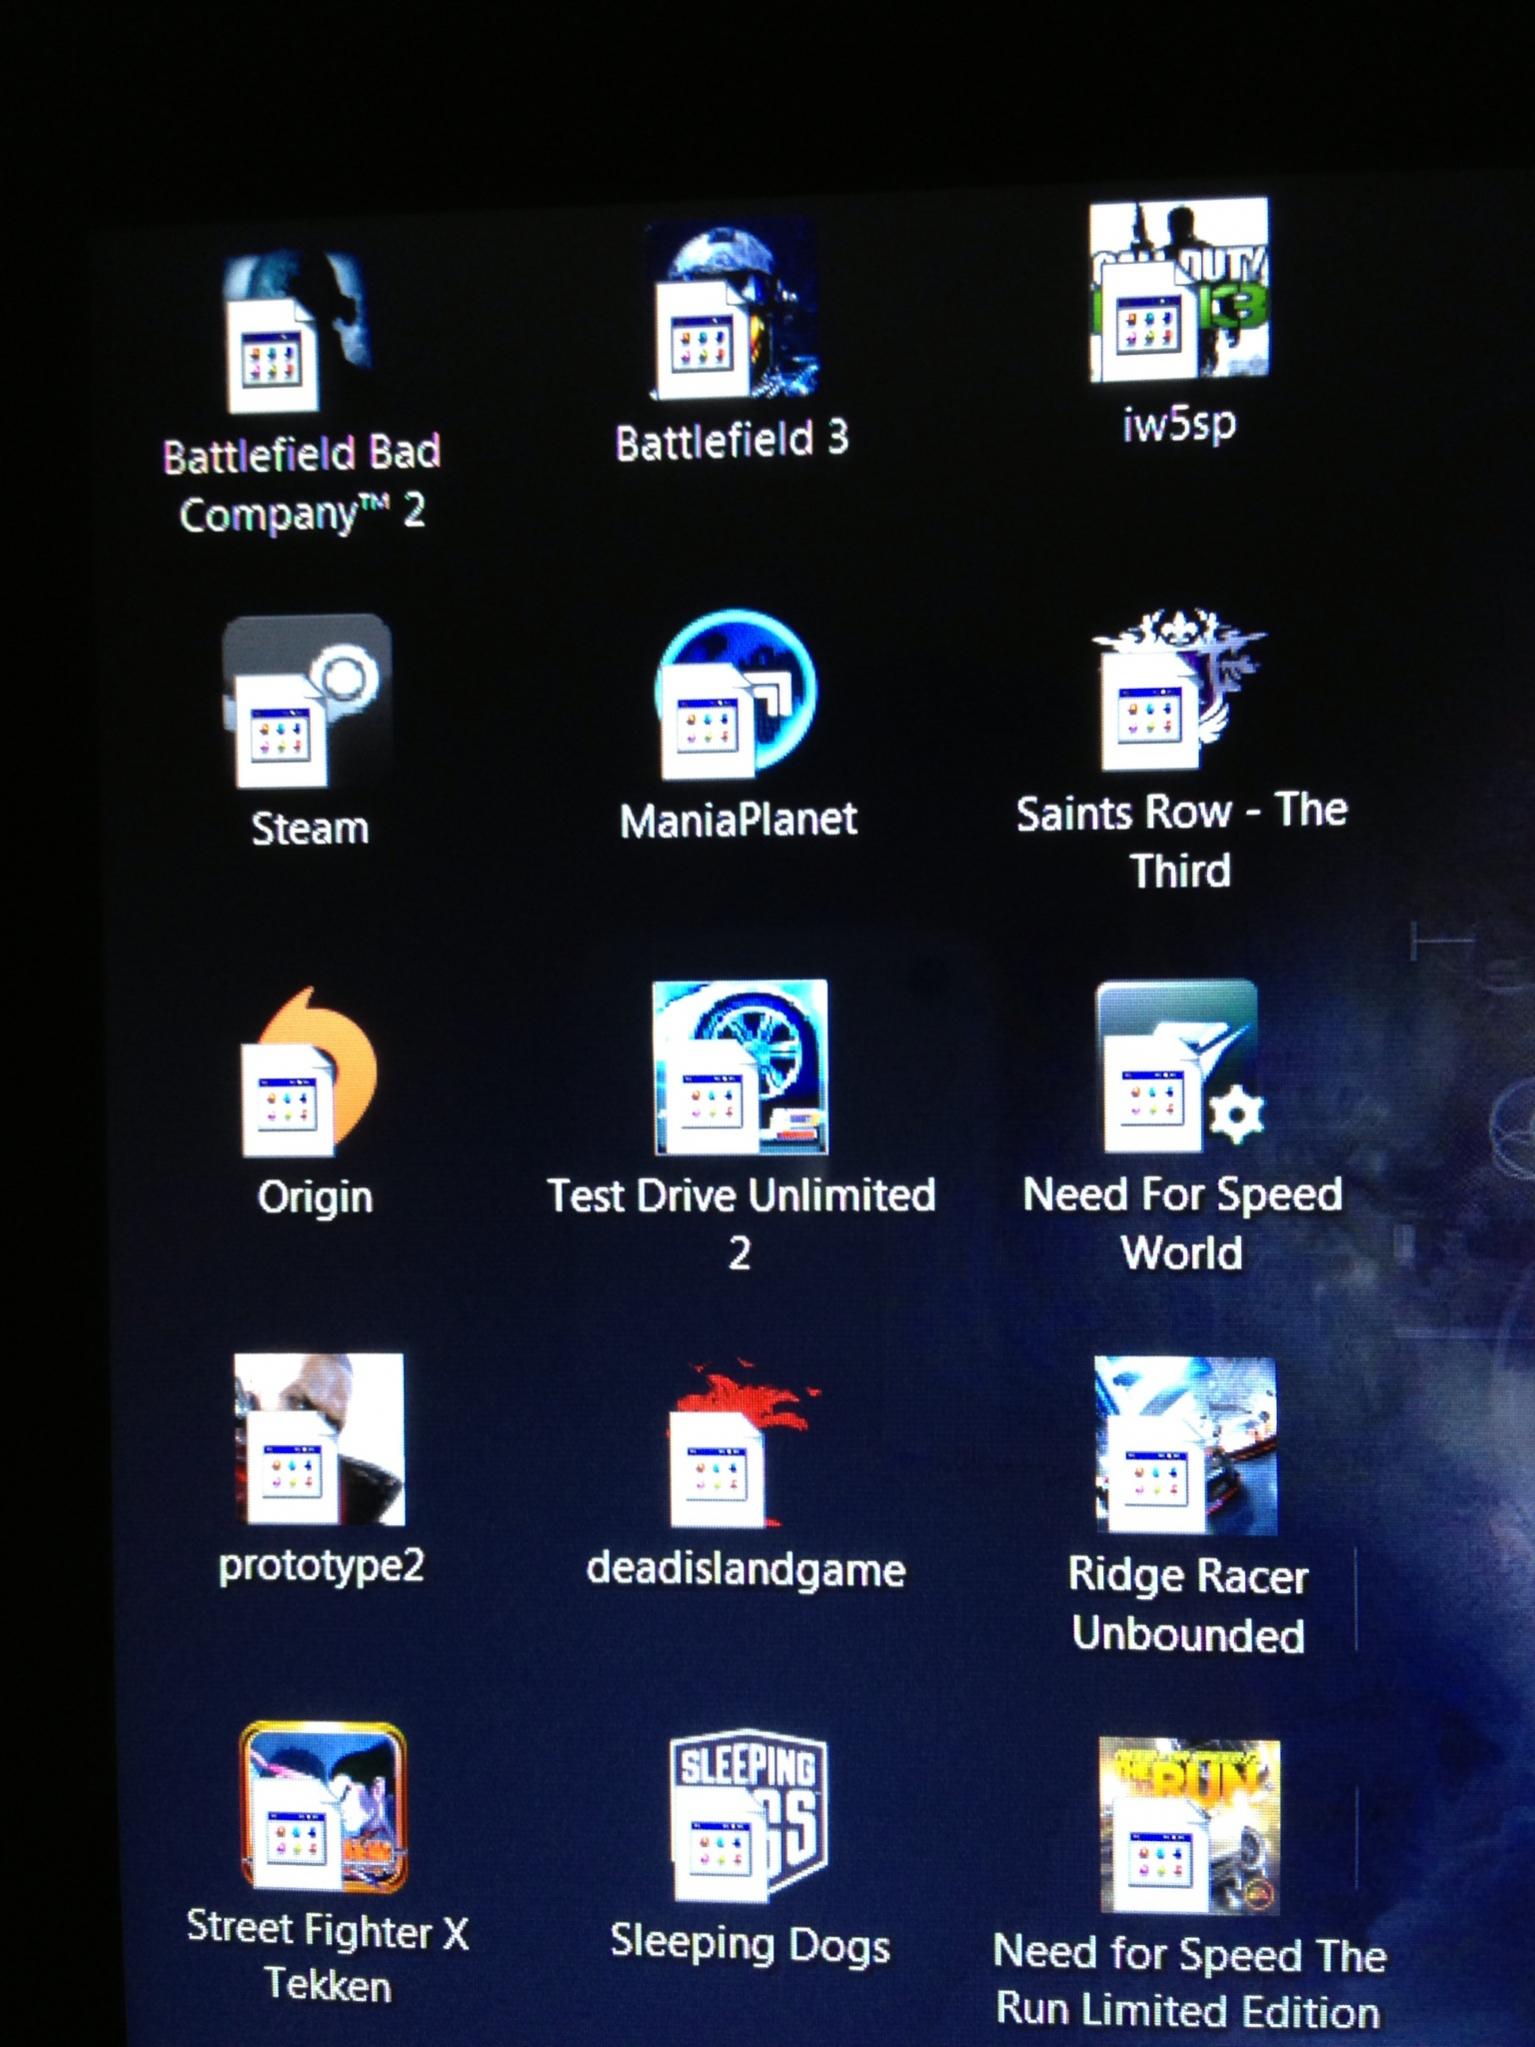Screen dimensions: 1535x2047
Task: Select Need for Speed The Run icon
Action: coord(1190,1826)
